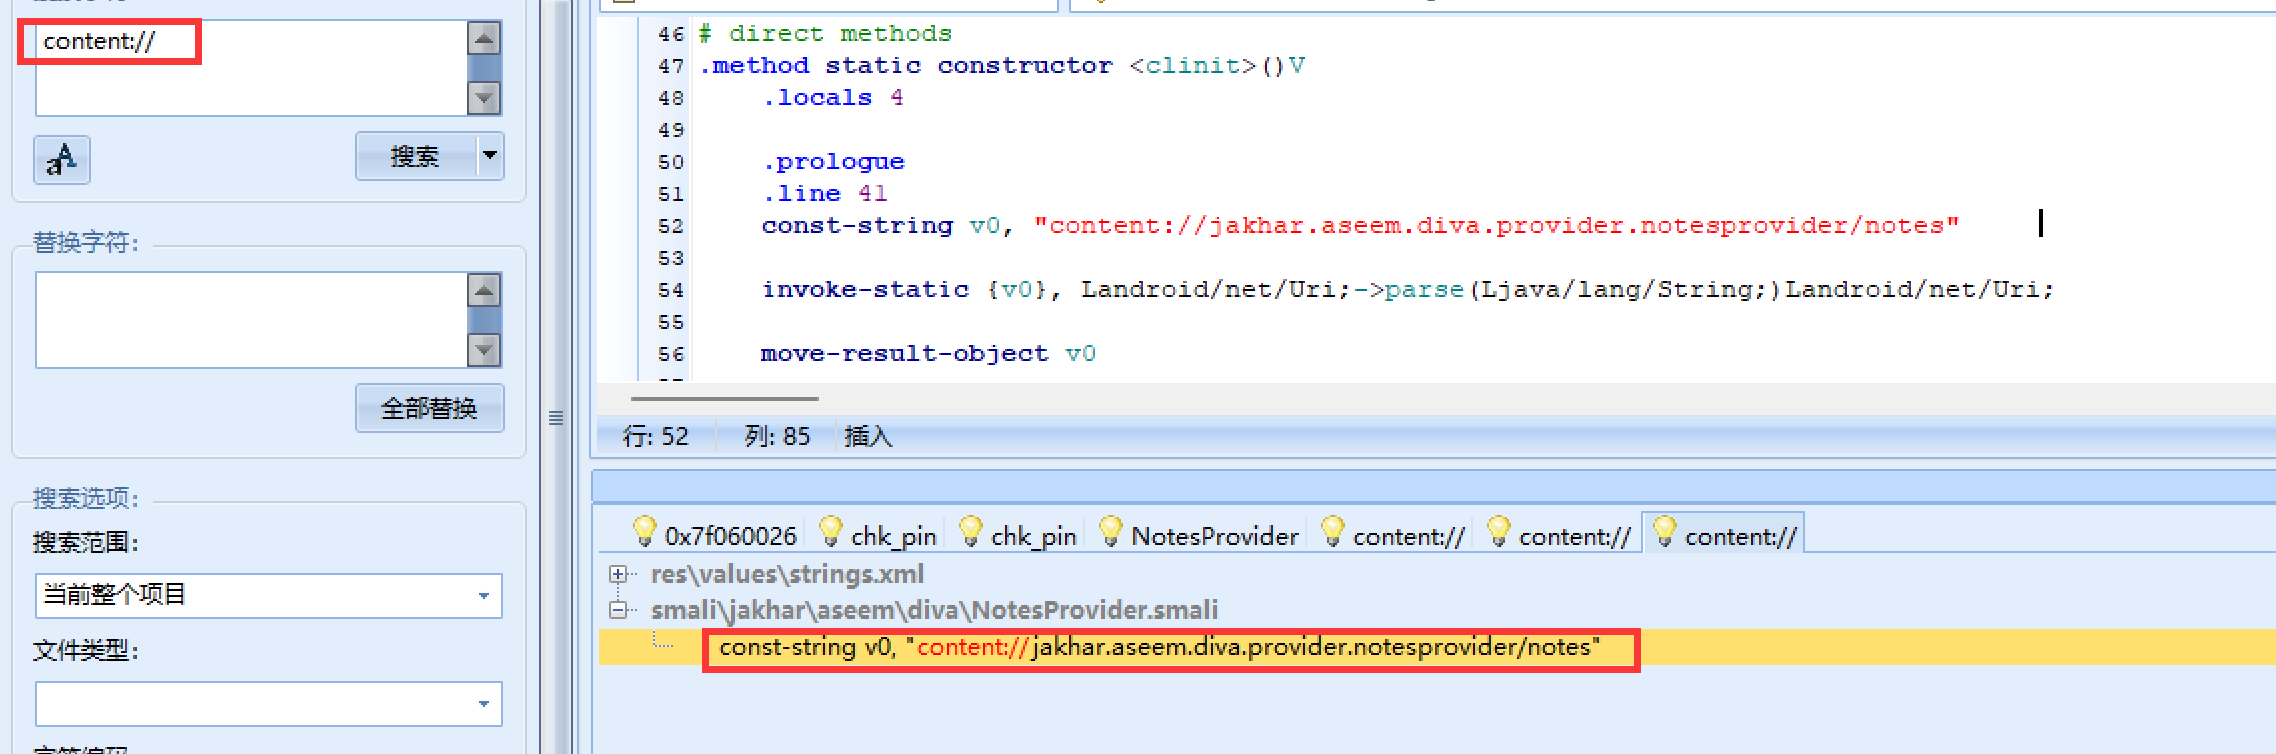2276x754 pixels.
Task: Click the status bar '列: 85' indicator
Action: coord(777,436)
